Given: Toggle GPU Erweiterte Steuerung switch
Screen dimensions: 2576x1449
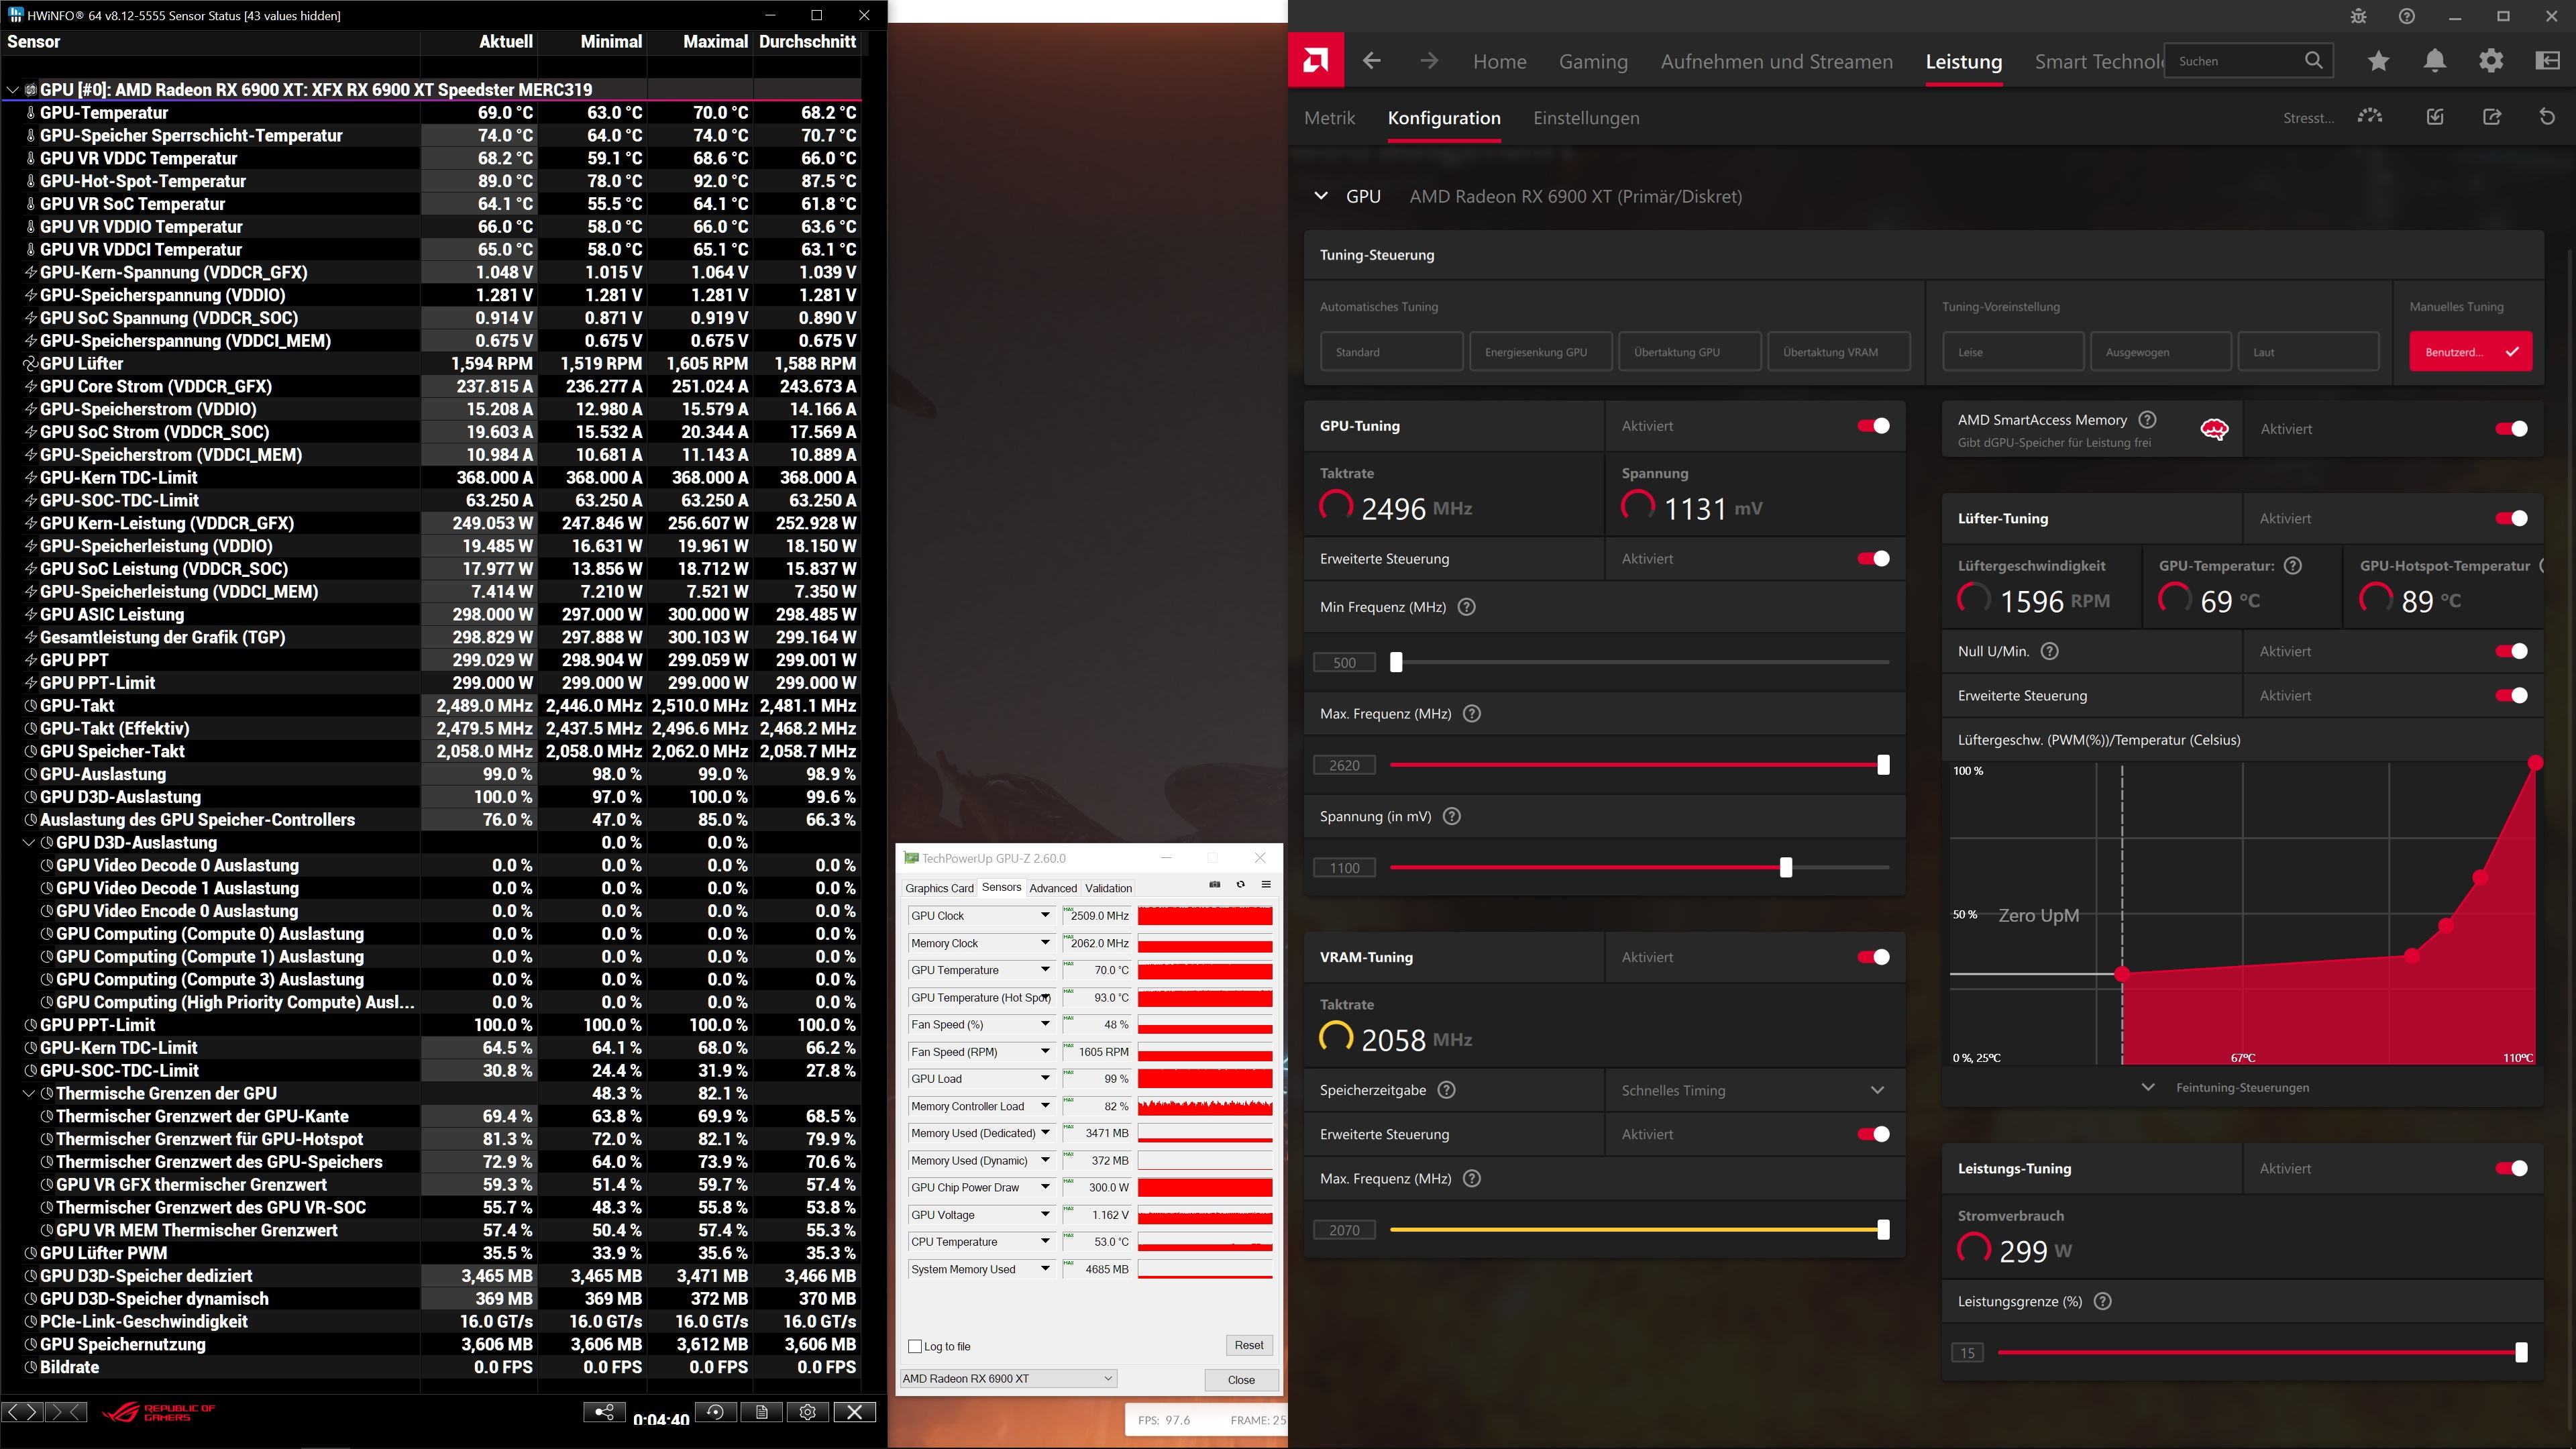Looking at the screenshot, I should [x=1873, y=559].
